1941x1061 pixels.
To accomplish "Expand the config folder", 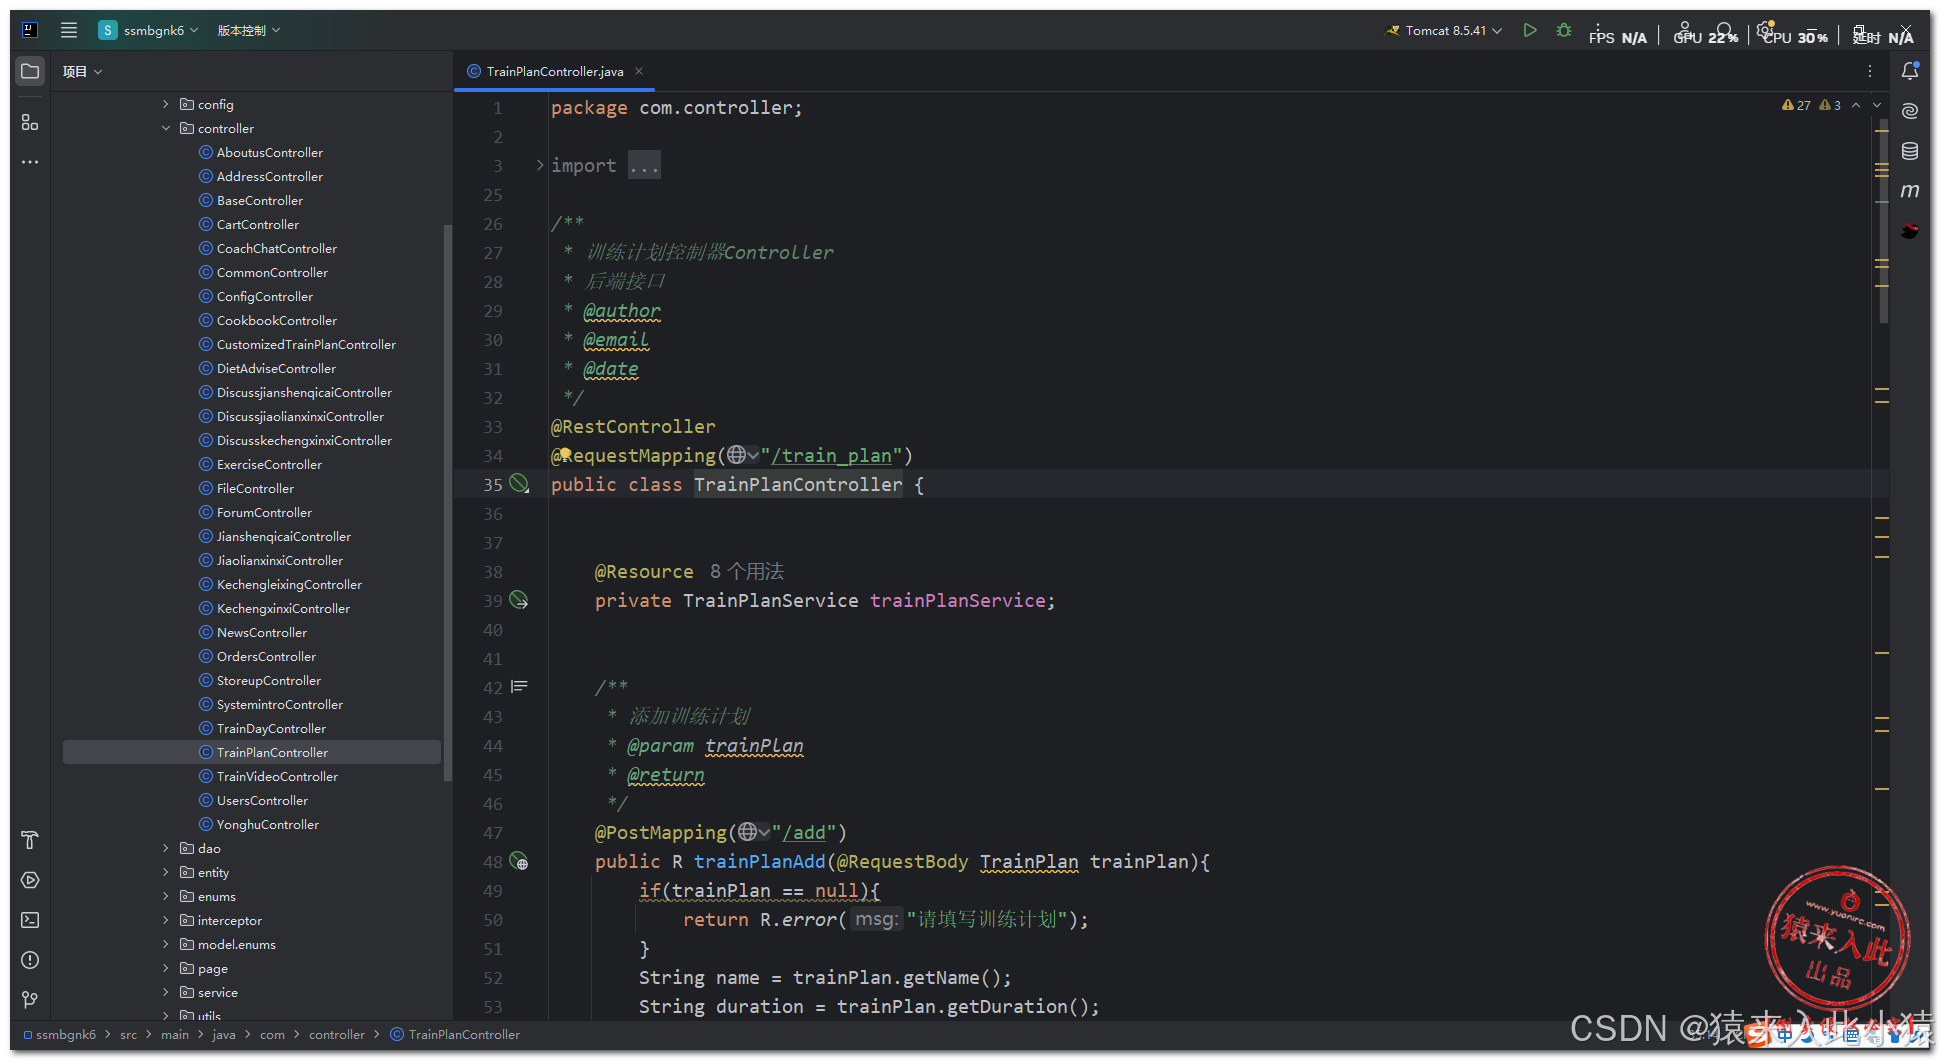I will [166, 104].
